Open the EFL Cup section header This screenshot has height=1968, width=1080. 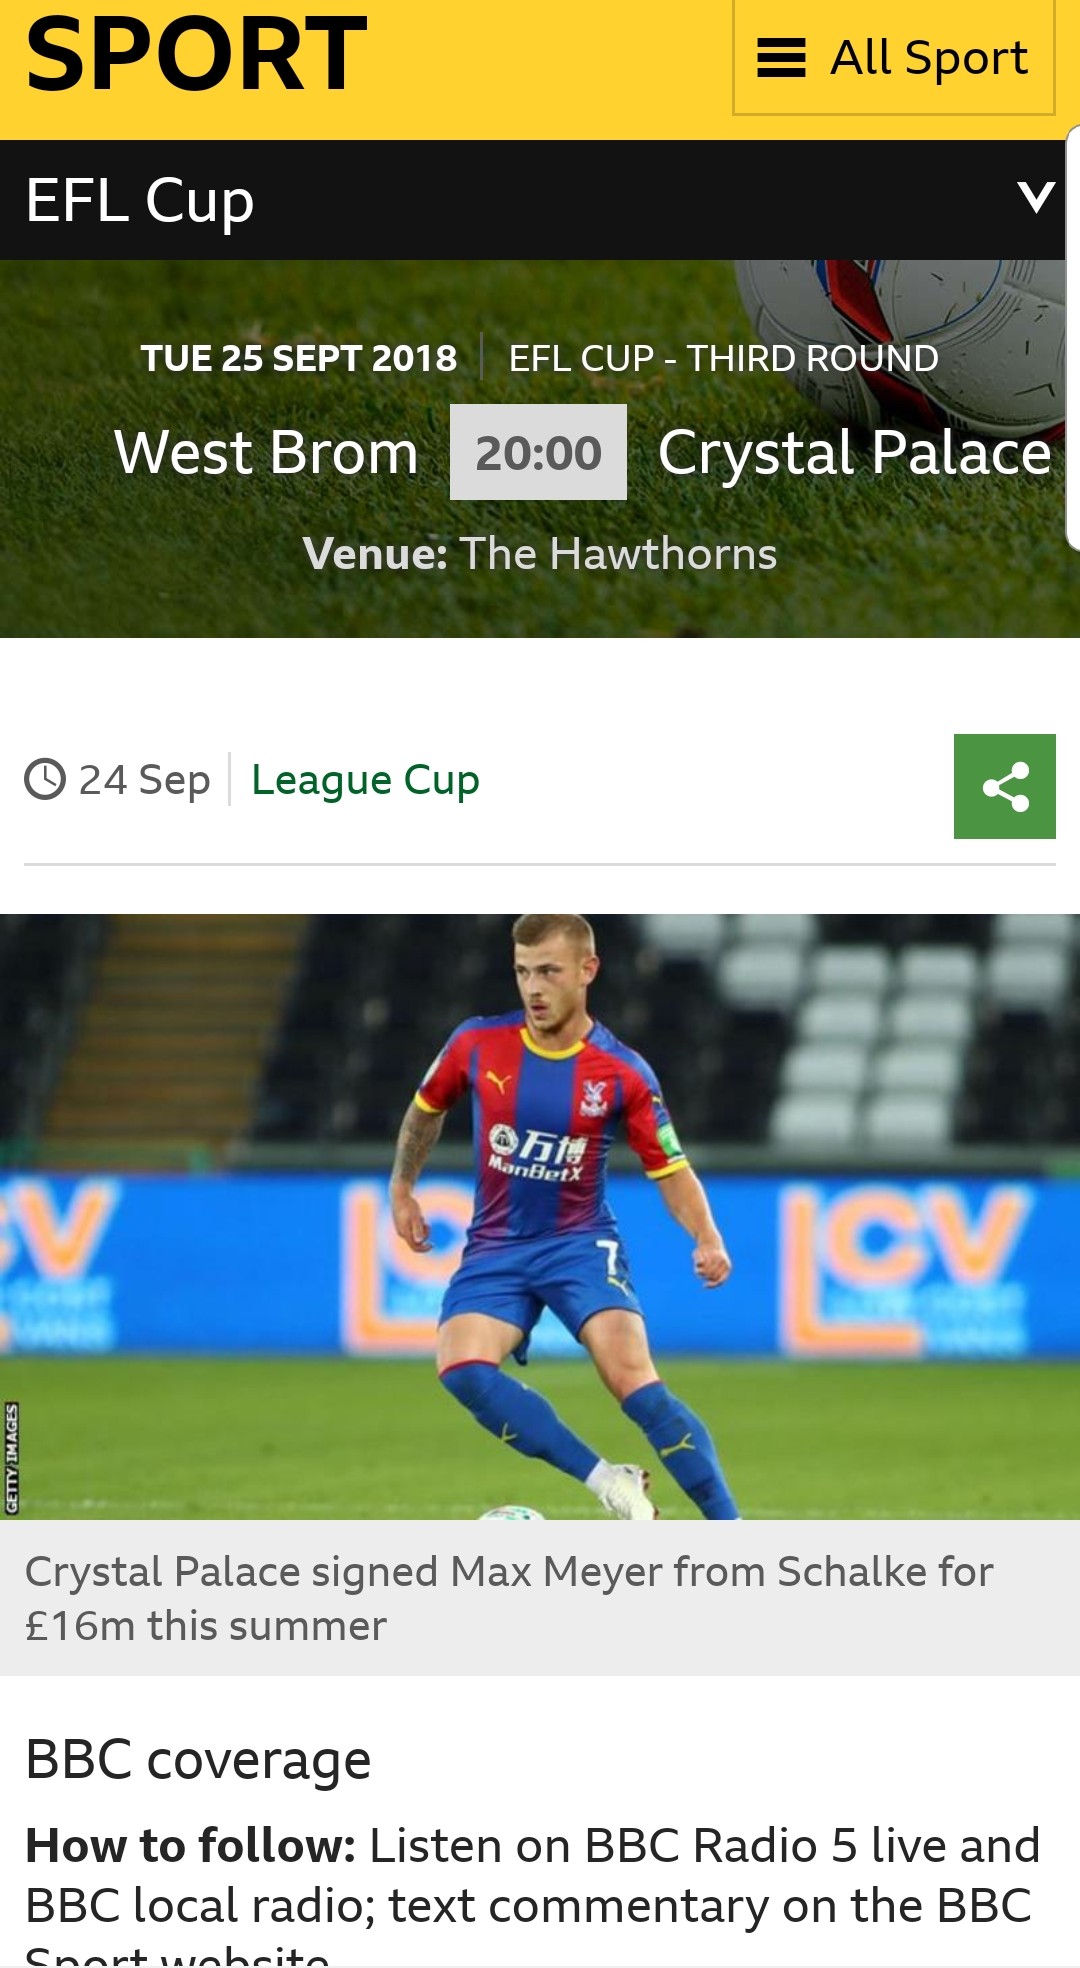pos(532,200)
